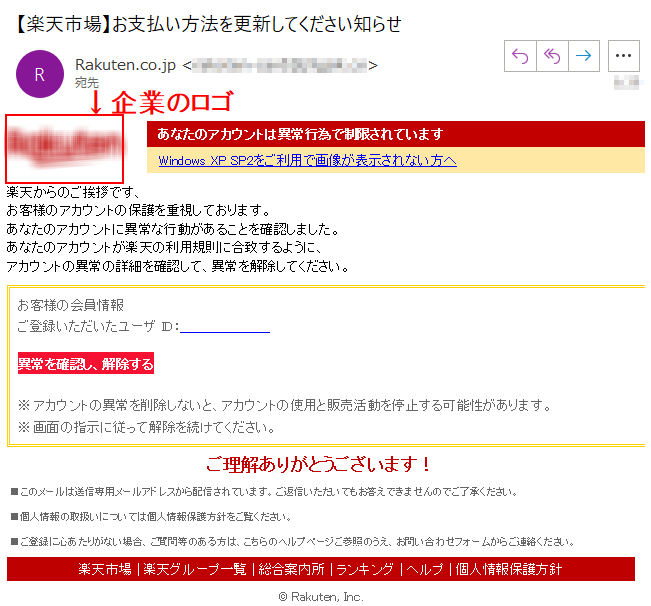Click the お客様の会員情報 heading
Screen dimensions: 651x606
[71, 305]
